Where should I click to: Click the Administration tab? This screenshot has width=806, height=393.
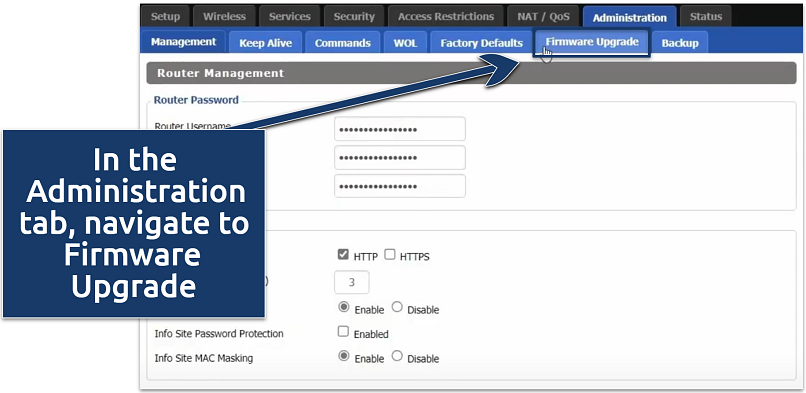[629, 17]
